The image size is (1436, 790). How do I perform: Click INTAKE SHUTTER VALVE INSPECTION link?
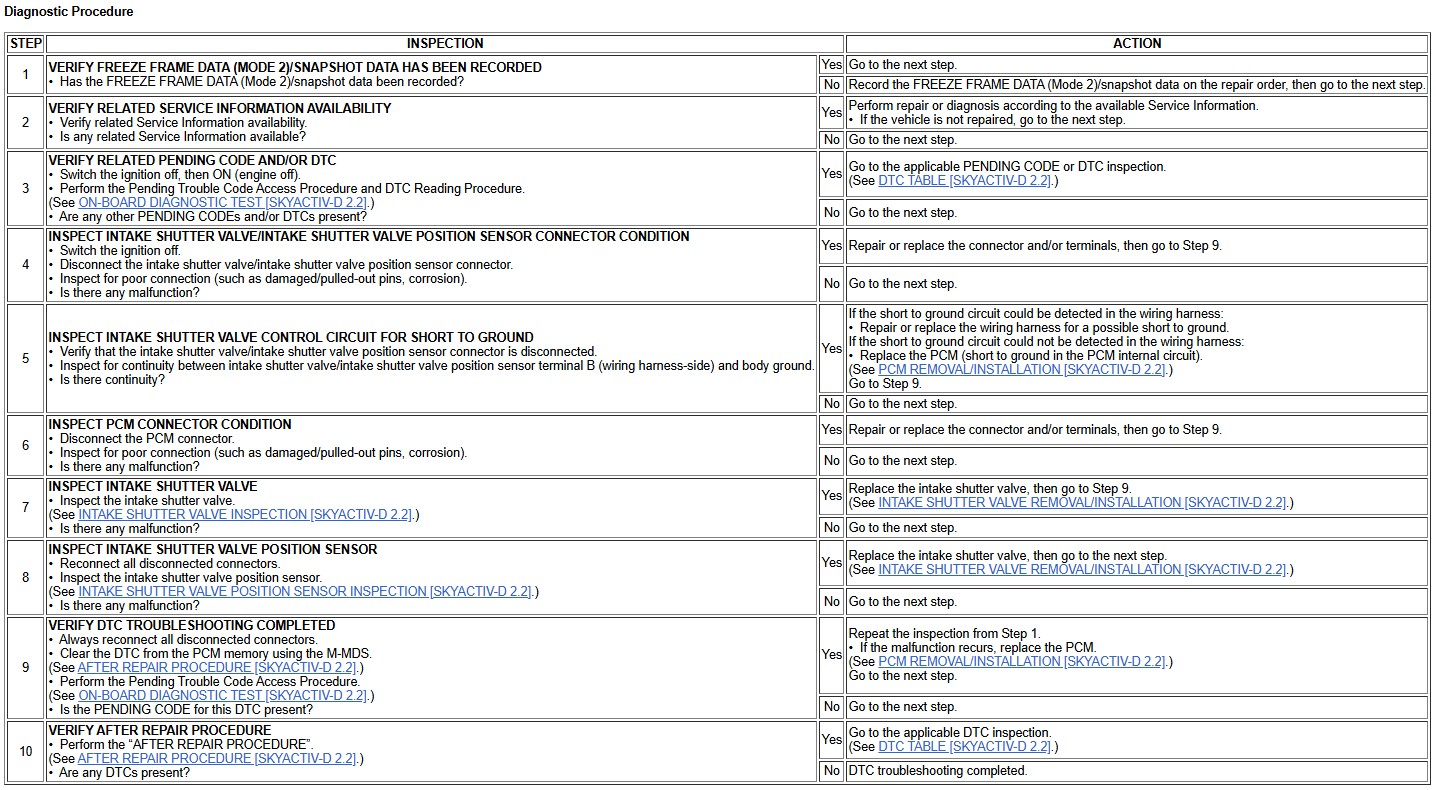tap(245, 514)
